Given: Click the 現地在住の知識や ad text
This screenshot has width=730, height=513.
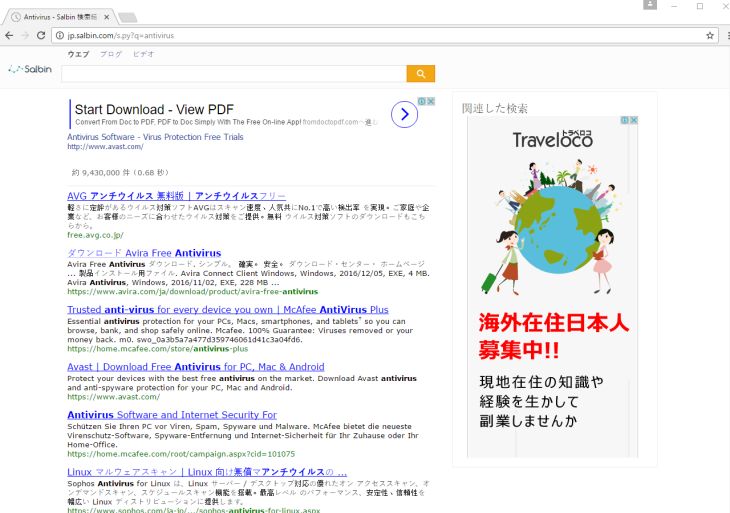Looking at the screenshot, I should 541,382.
